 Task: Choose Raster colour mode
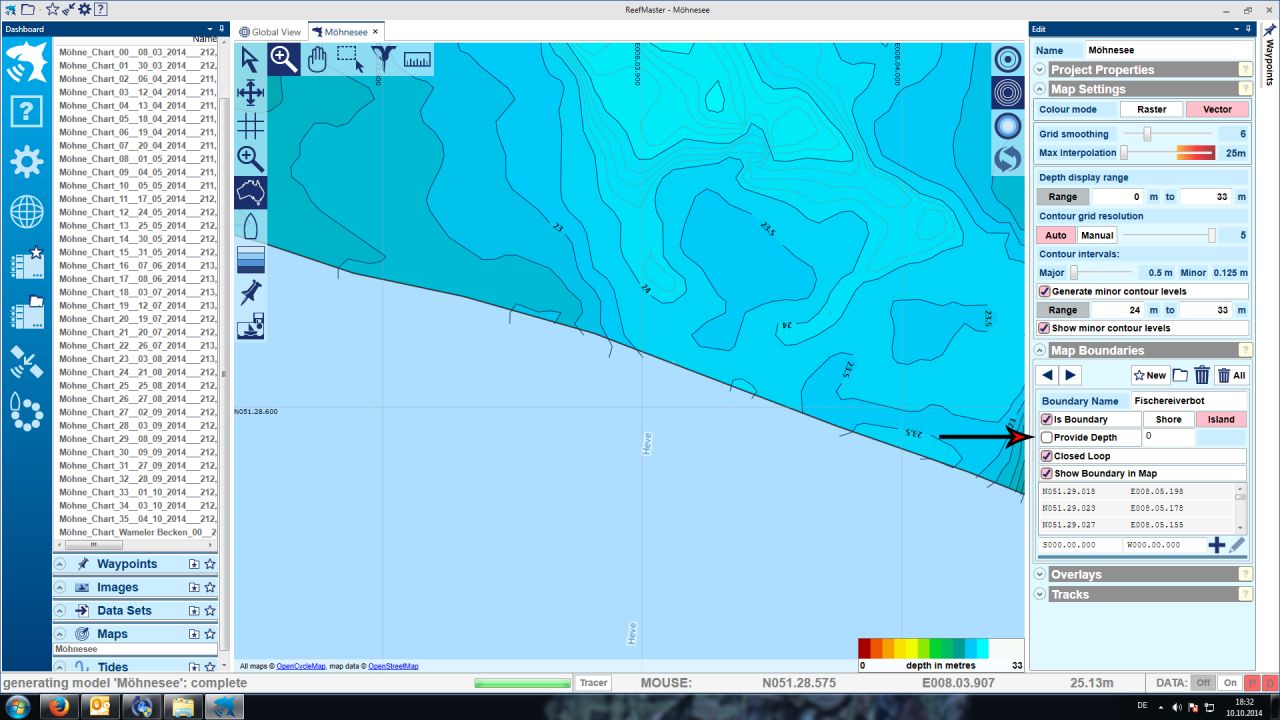point(1151,110)
